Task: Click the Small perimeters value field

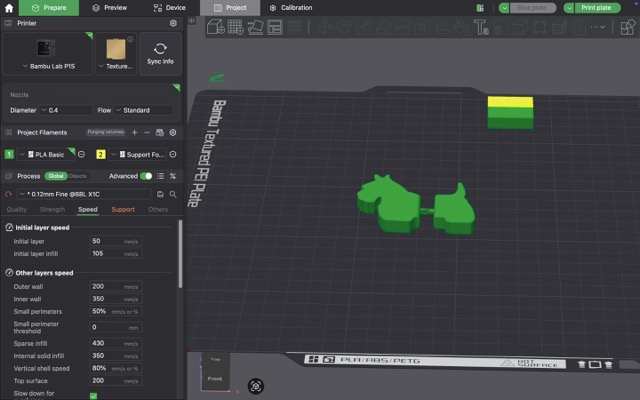Action: (116, 311)
